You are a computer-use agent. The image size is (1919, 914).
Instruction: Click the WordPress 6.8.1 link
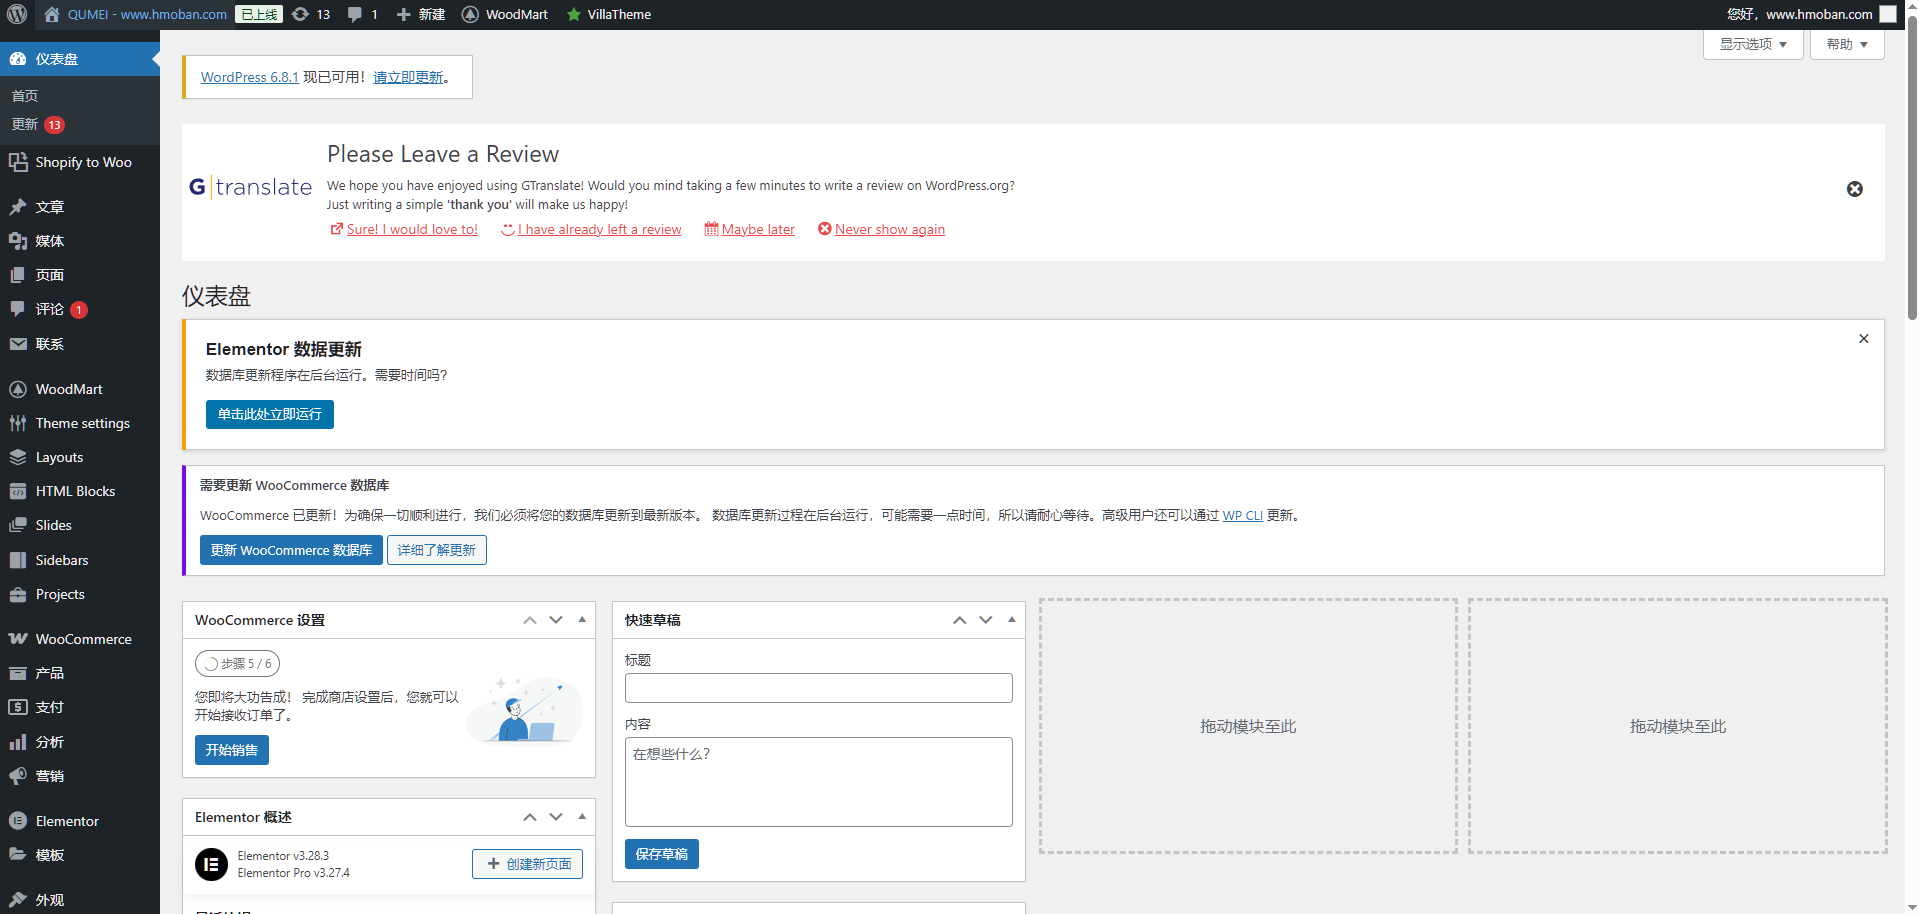pyautogui.click(x=250, y=77)
